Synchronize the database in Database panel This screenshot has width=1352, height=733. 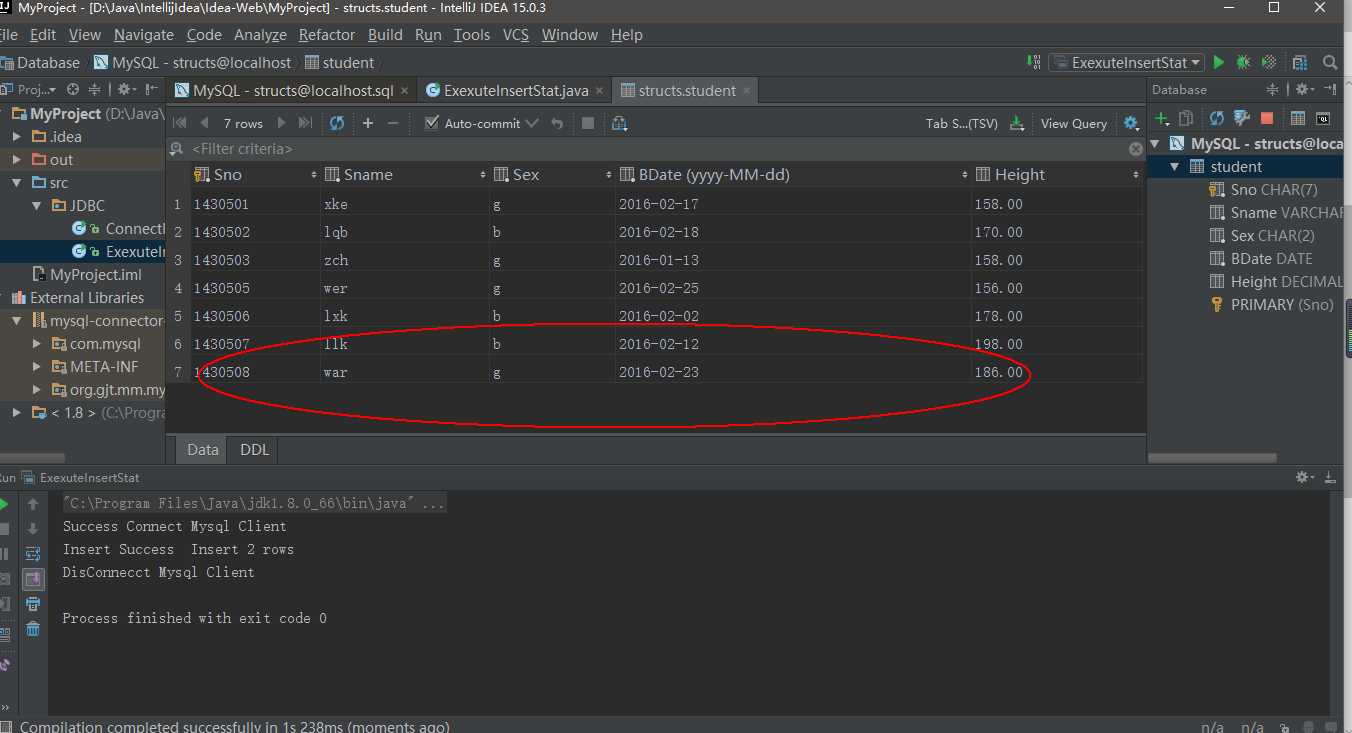tap(1217, 118)
